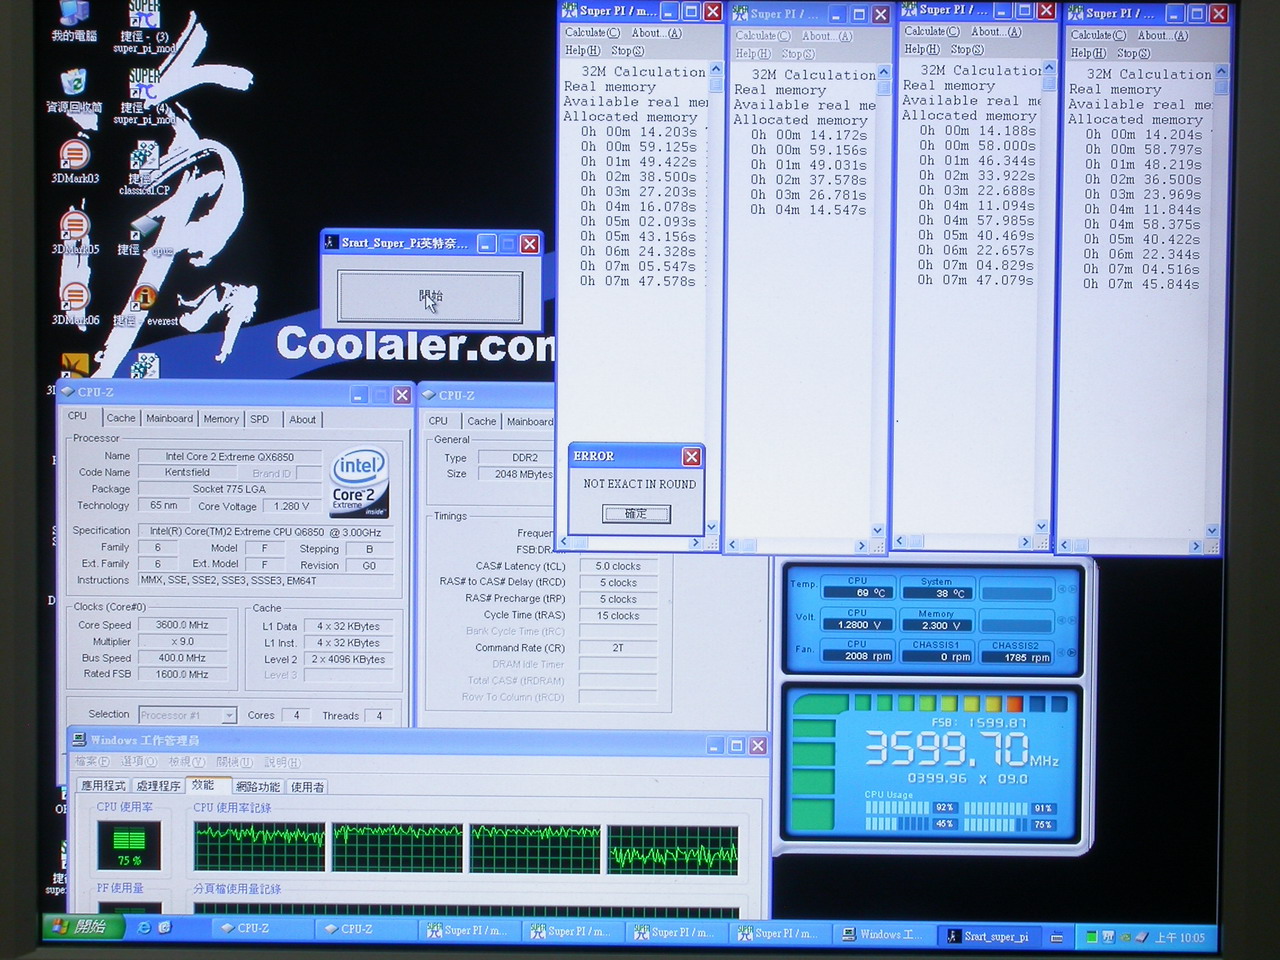Open Help menu in Super PI showing 14.203s
The image size is (1280, 960).
click(583, 50)
